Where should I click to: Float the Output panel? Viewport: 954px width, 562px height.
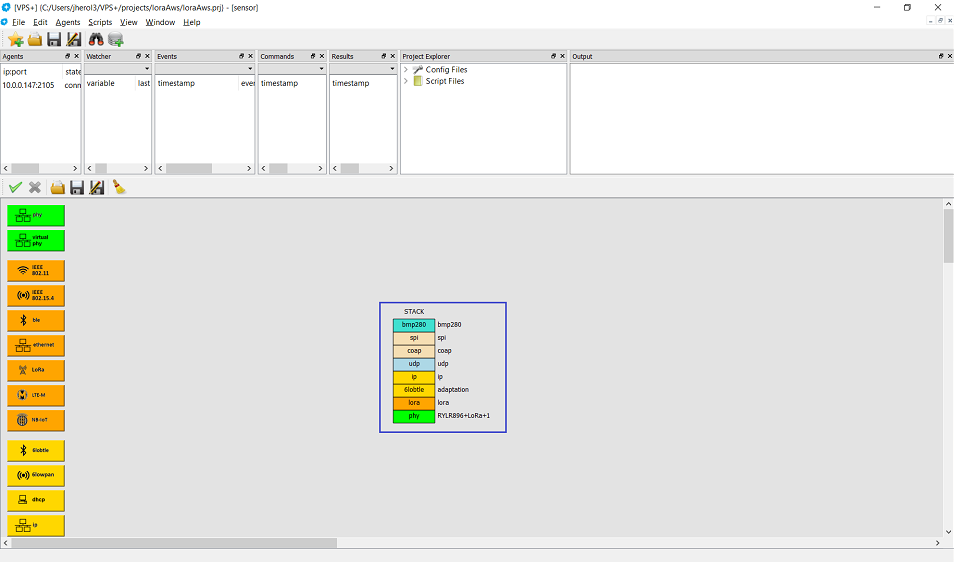937,56
